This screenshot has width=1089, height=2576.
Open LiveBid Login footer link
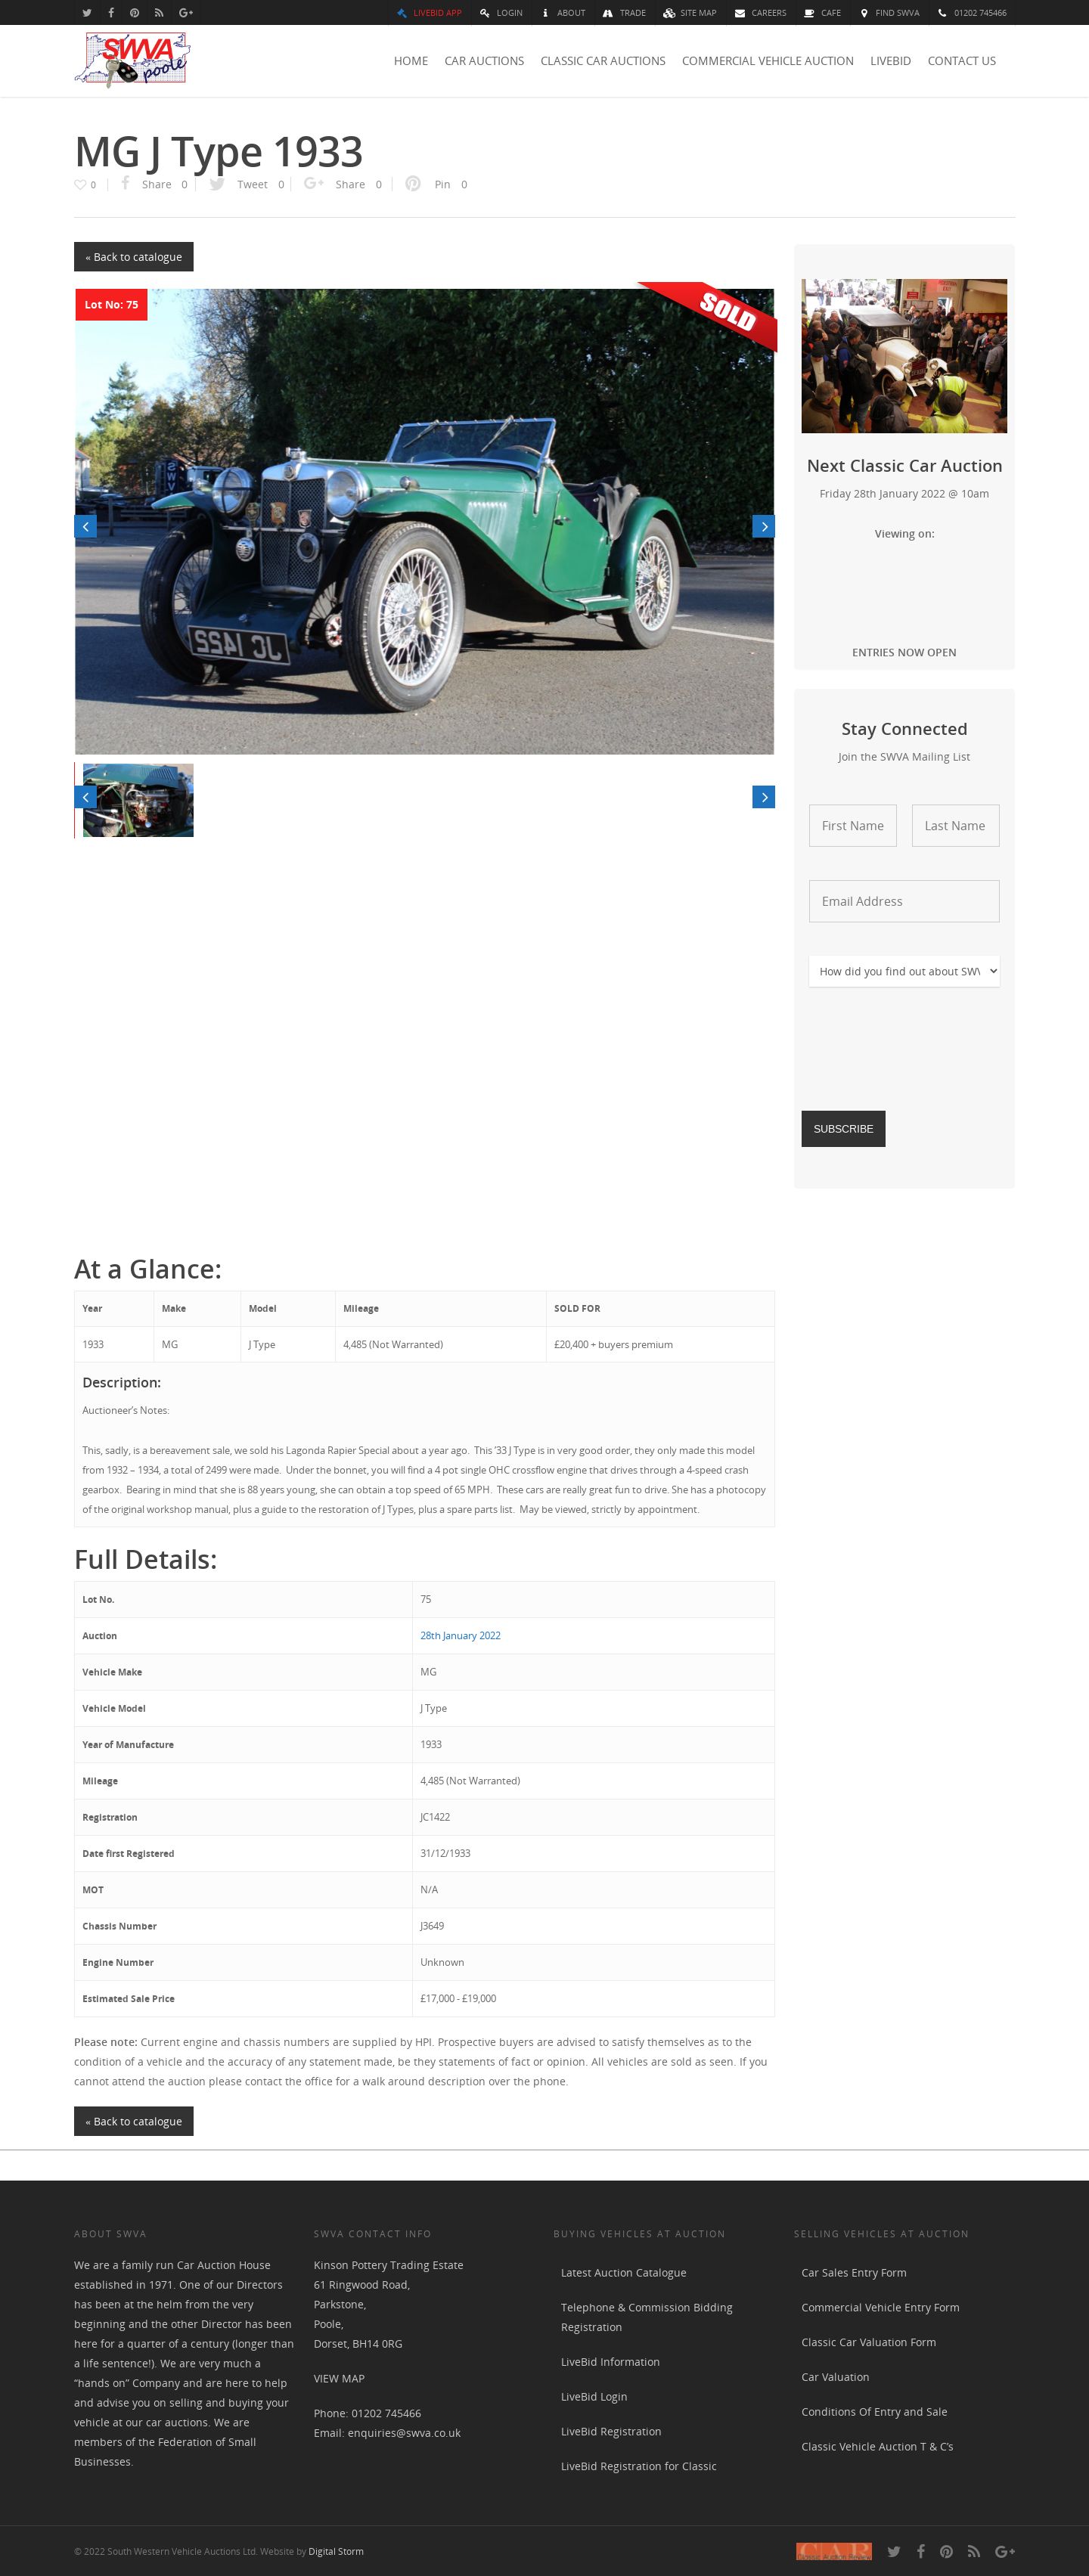(594, 2397)
